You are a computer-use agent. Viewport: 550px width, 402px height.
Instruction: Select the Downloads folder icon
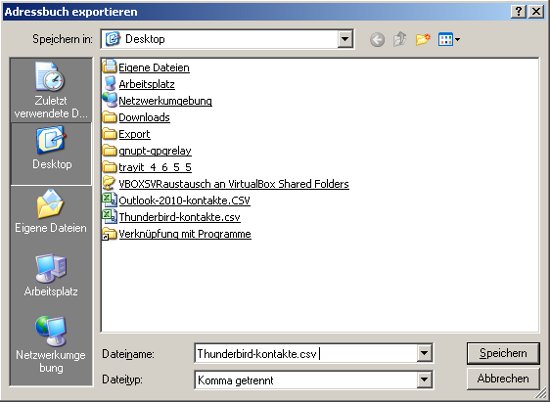[109, 117]
